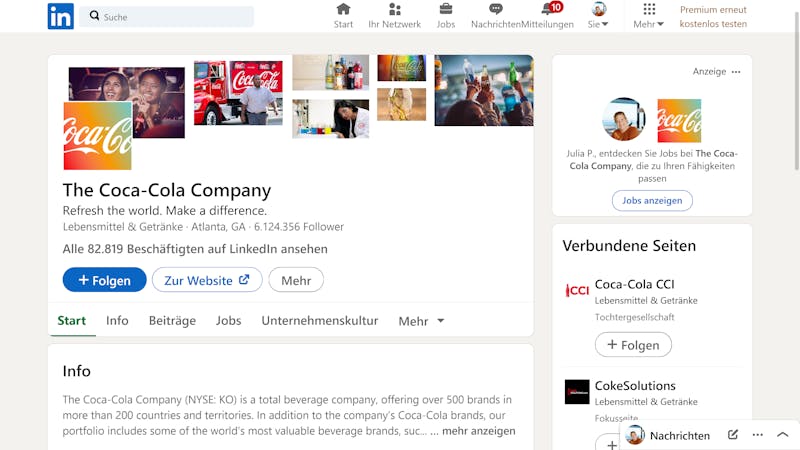The height and width of the screenshot is (450, 800).
Task: Switch to the Info tab
Action: pyautogui.click(x=117, y=320)
